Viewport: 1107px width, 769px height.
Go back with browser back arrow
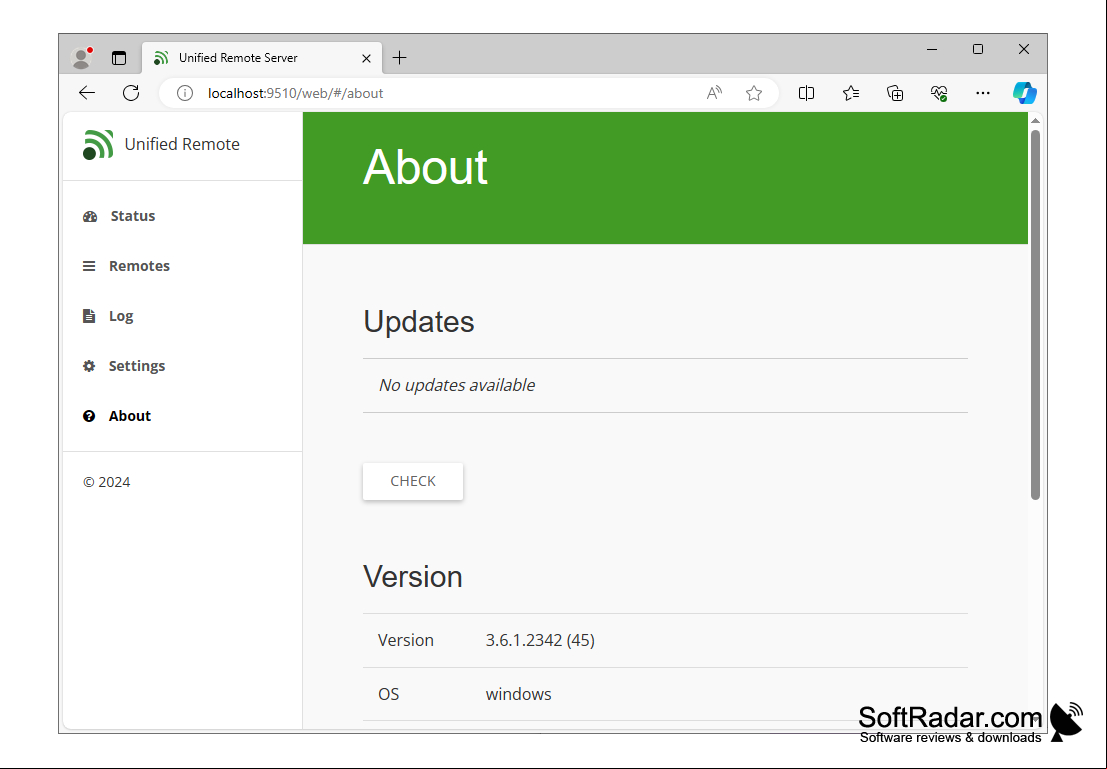point(87,93)
